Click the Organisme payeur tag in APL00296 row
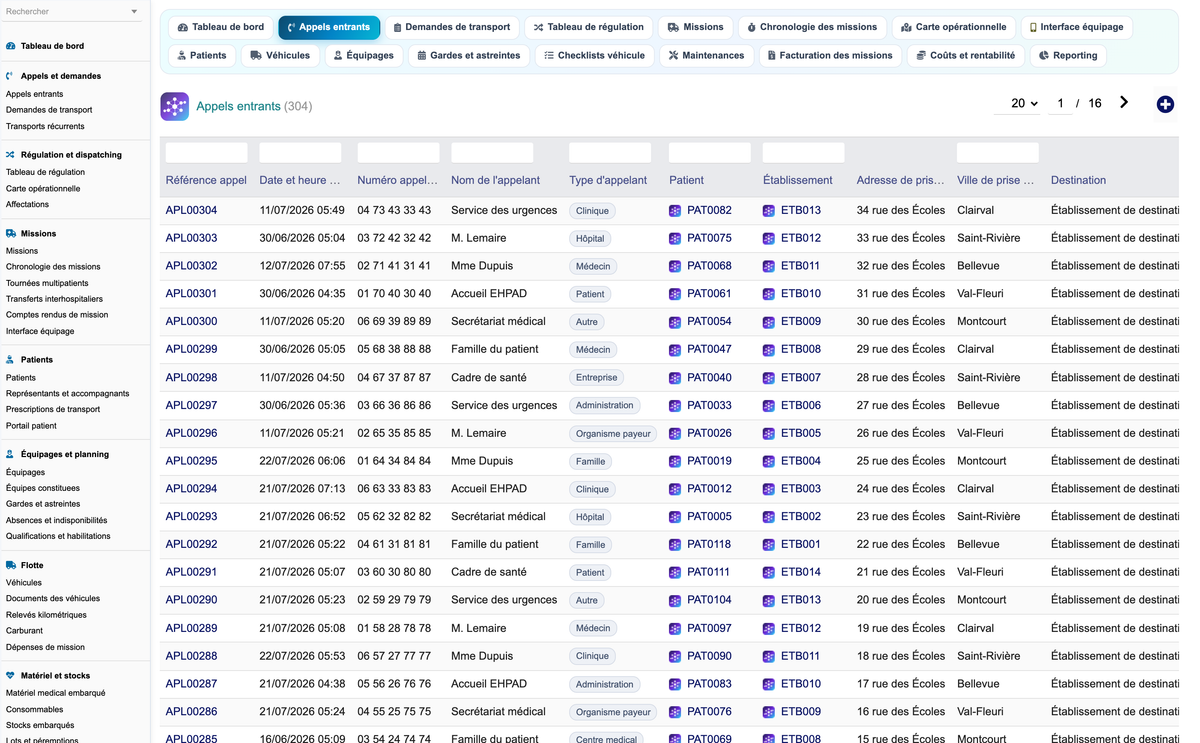Screen dimensions: 1200x743 [x=613, y=434]
